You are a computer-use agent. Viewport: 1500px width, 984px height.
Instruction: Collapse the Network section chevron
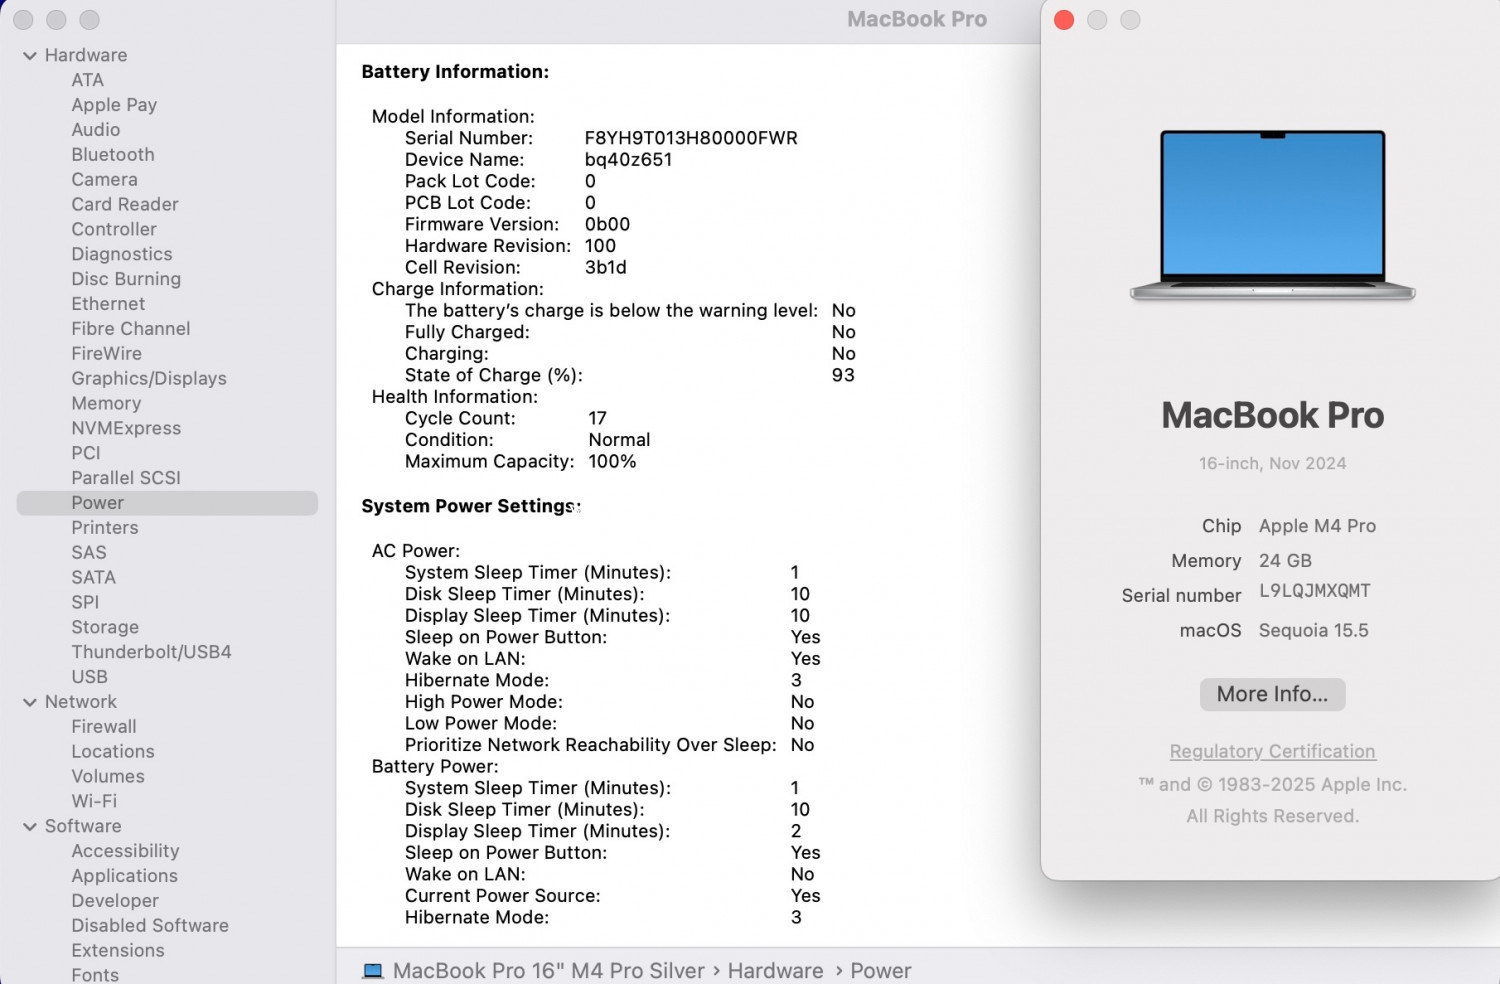[30, 703]
